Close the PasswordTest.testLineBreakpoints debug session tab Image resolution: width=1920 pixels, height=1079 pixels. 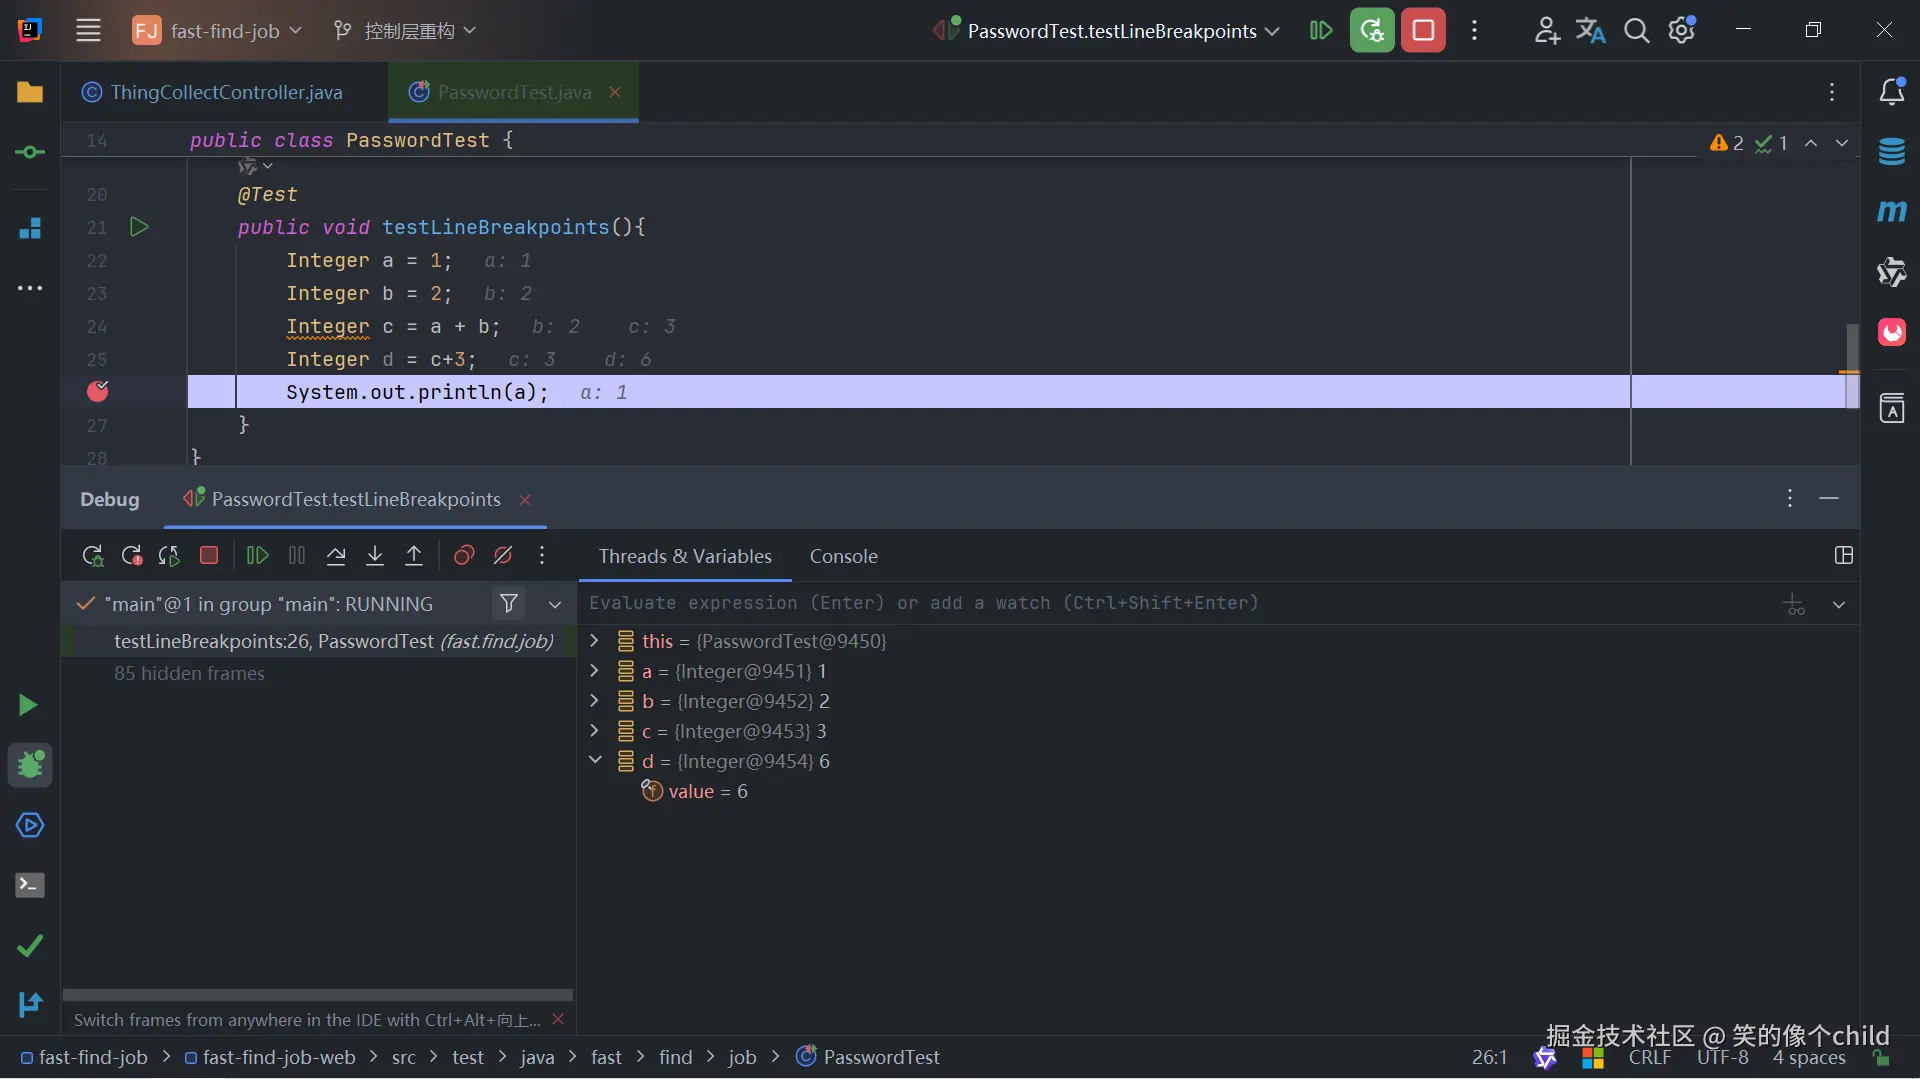pos(525,499)
